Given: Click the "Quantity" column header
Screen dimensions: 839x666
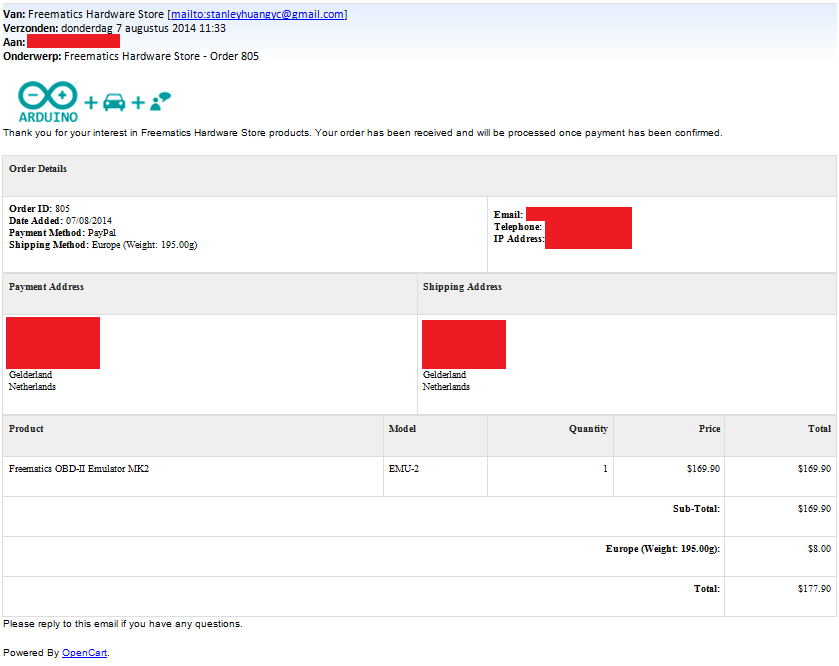Looking at the screenshot, I should (589, 428).
